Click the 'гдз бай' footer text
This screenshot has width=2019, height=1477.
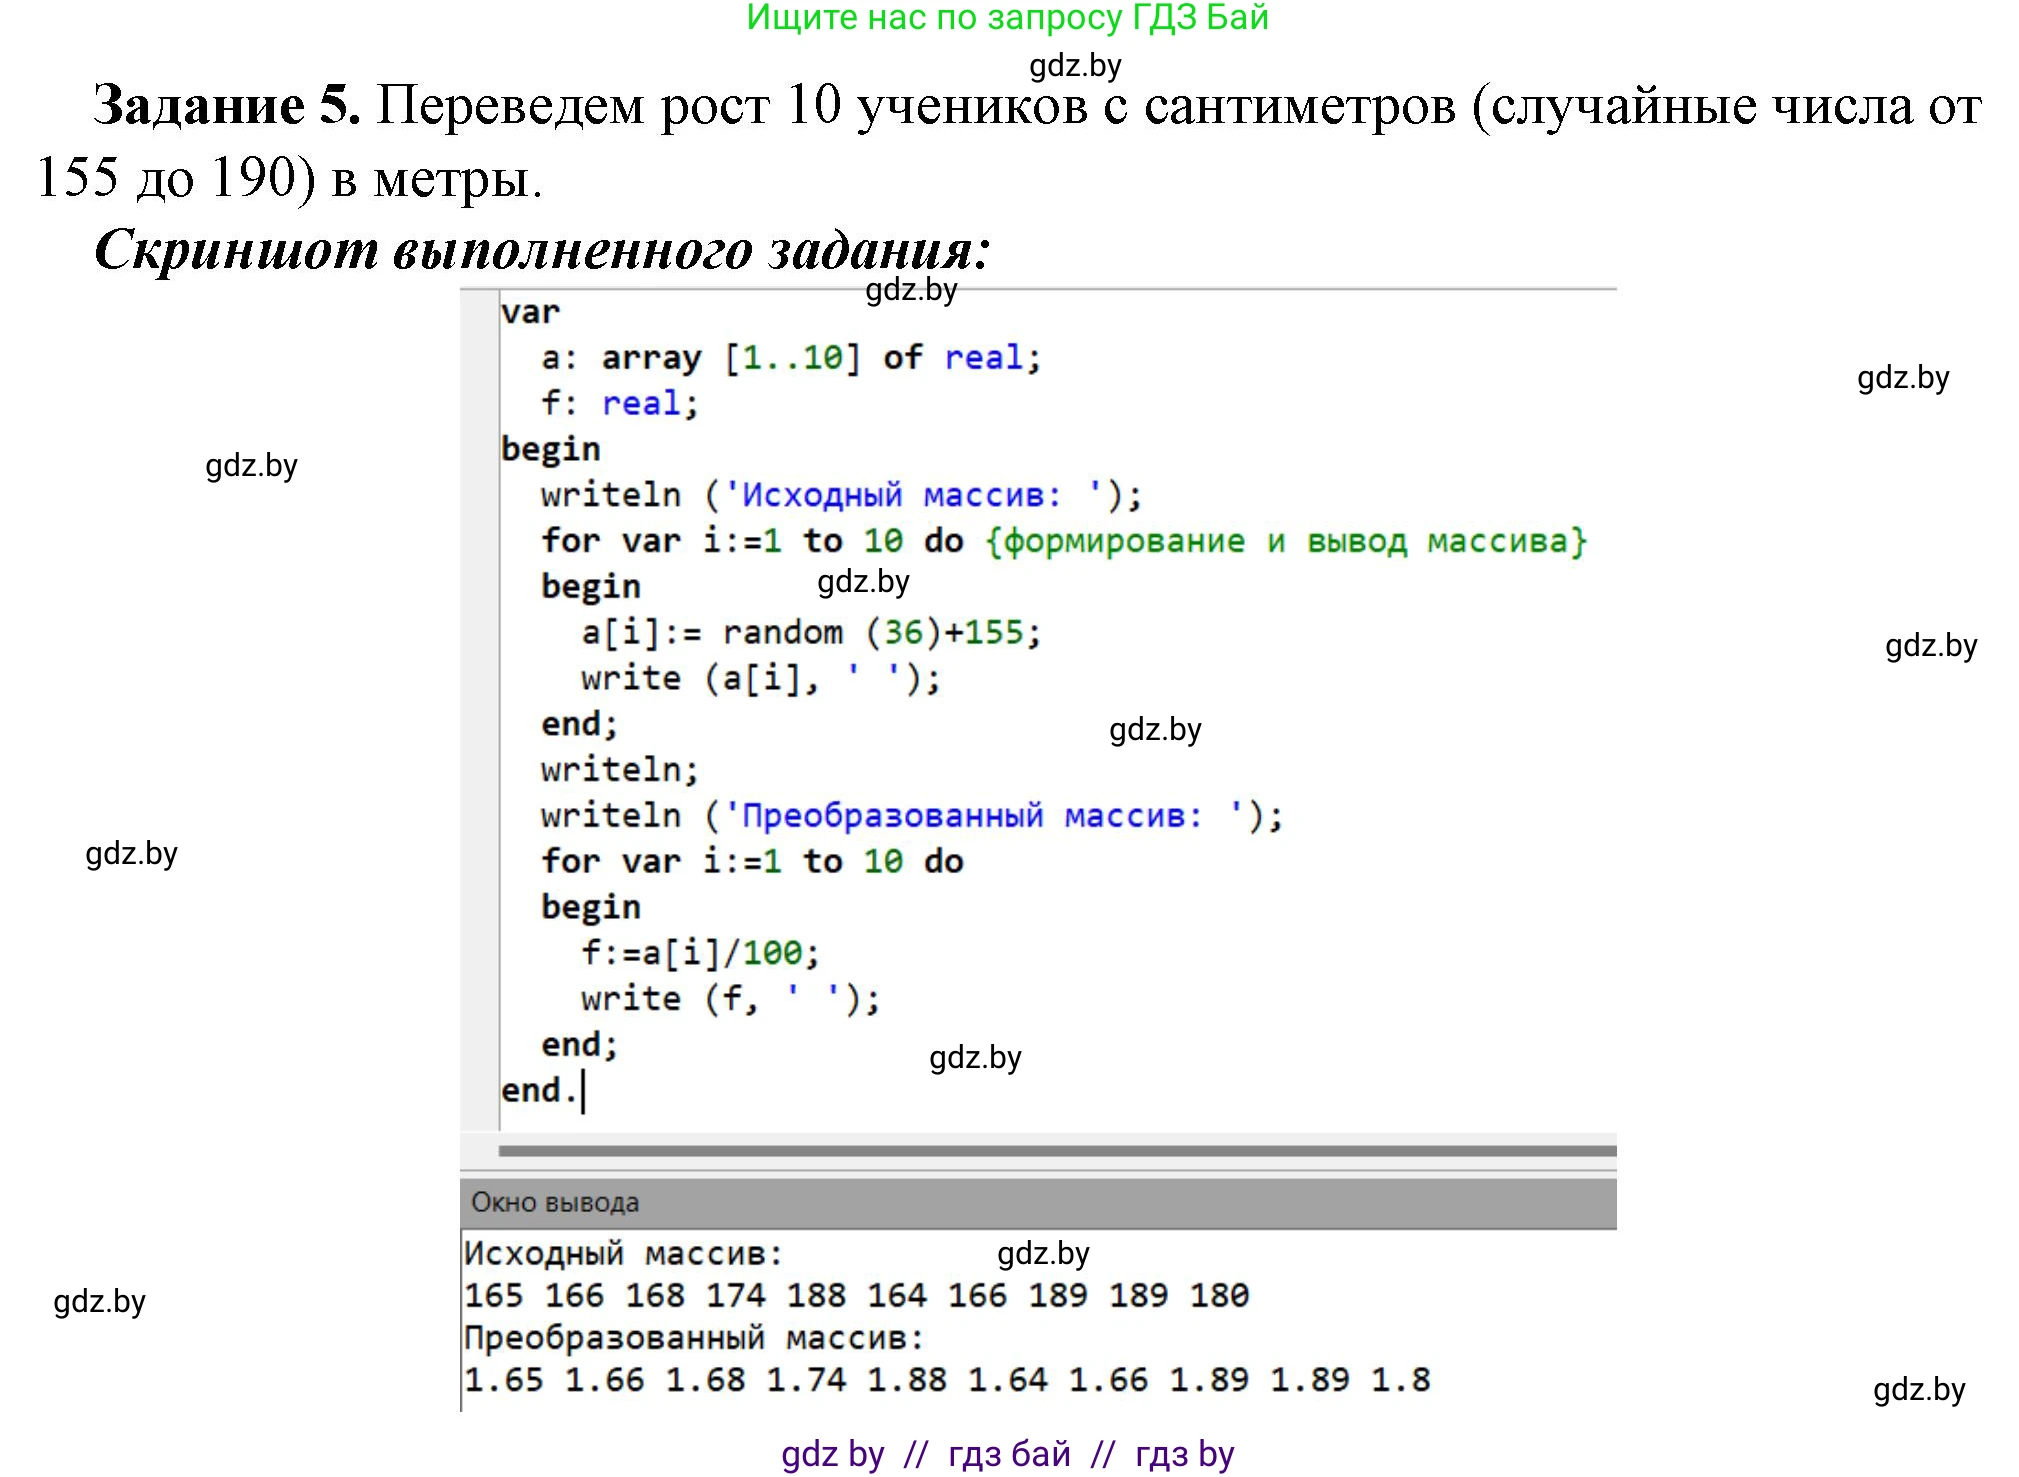click(1009, 1455)
